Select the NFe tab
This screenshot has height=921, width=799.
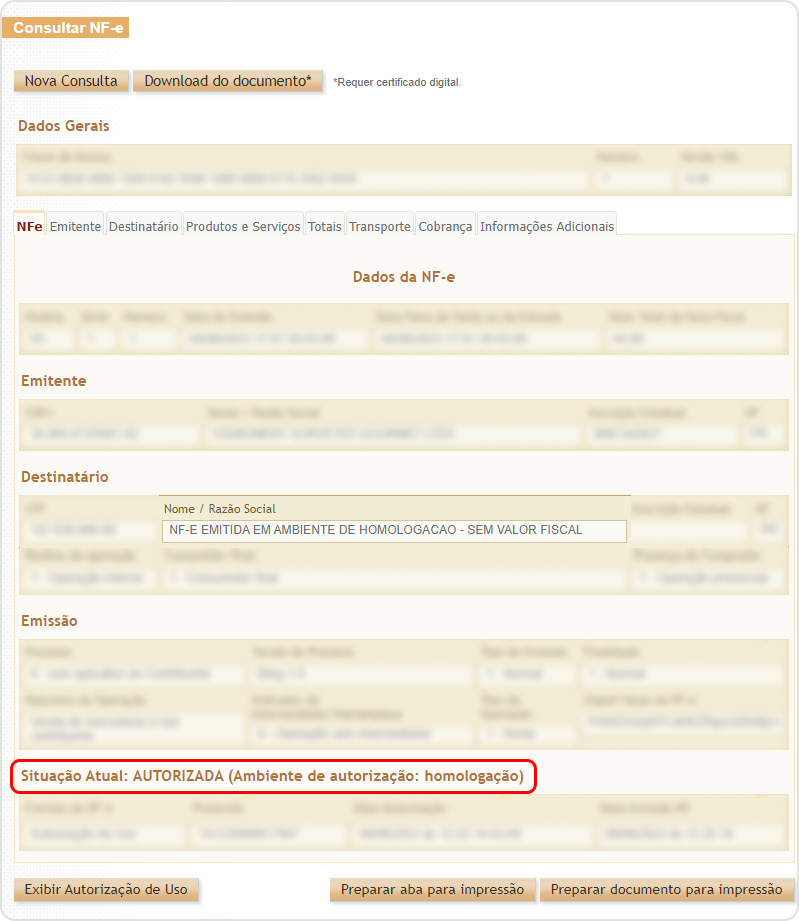(29, 226)
